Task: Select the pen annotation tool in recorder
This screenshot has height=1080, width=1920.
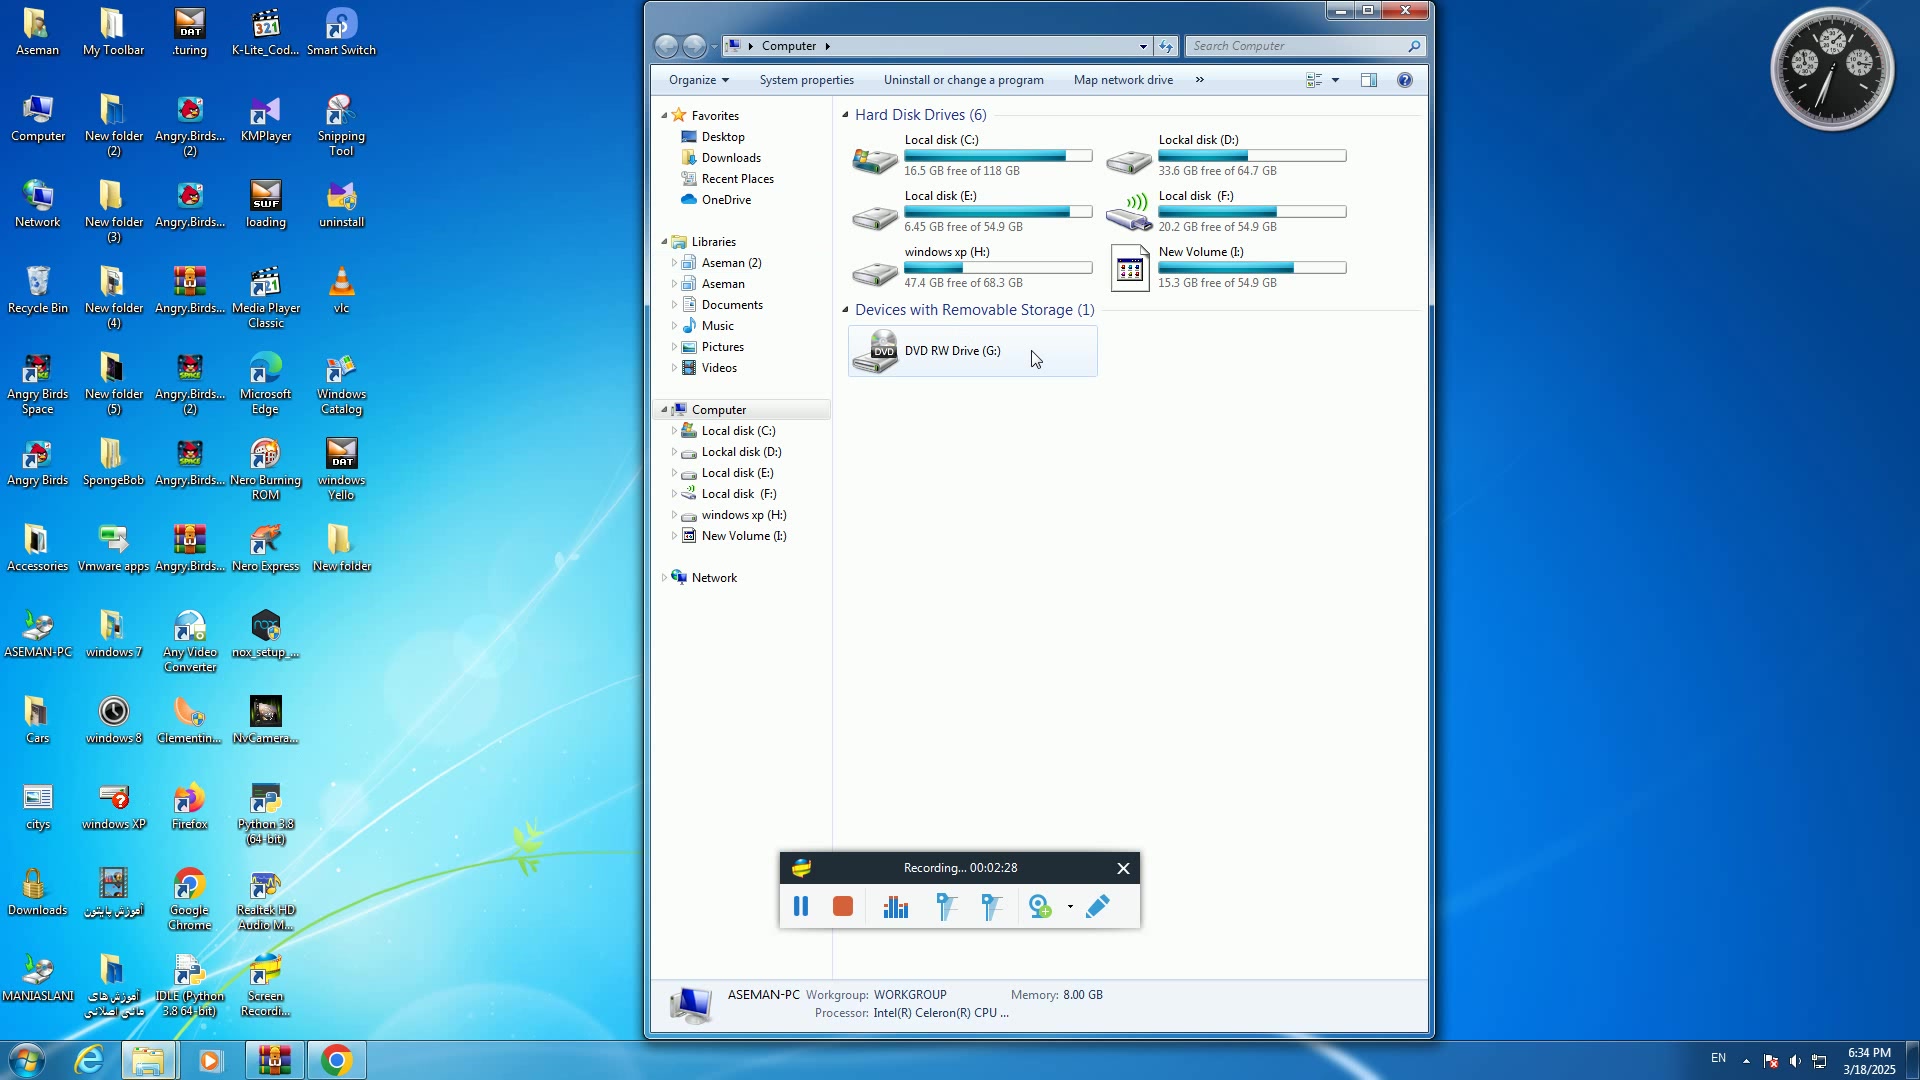Action: point(1097,906)
